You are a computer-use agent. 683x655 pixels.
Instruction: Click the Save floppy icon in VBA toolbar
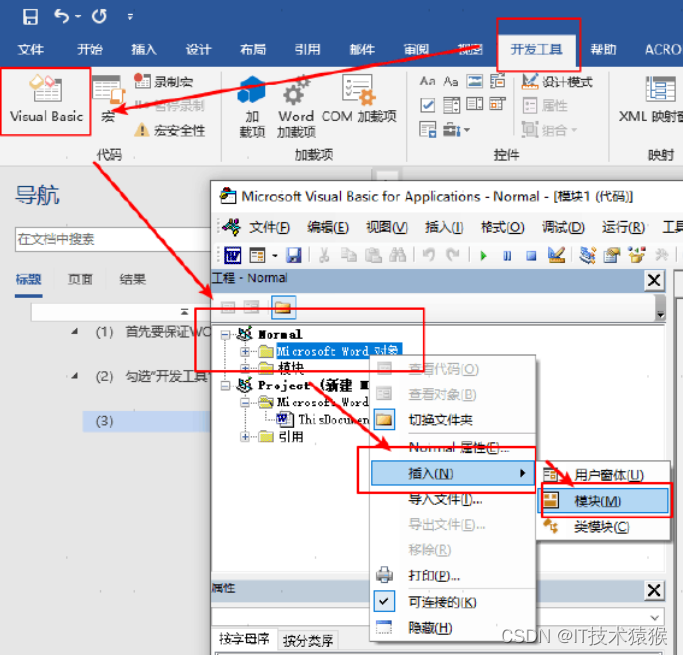(x=294, y=255)
